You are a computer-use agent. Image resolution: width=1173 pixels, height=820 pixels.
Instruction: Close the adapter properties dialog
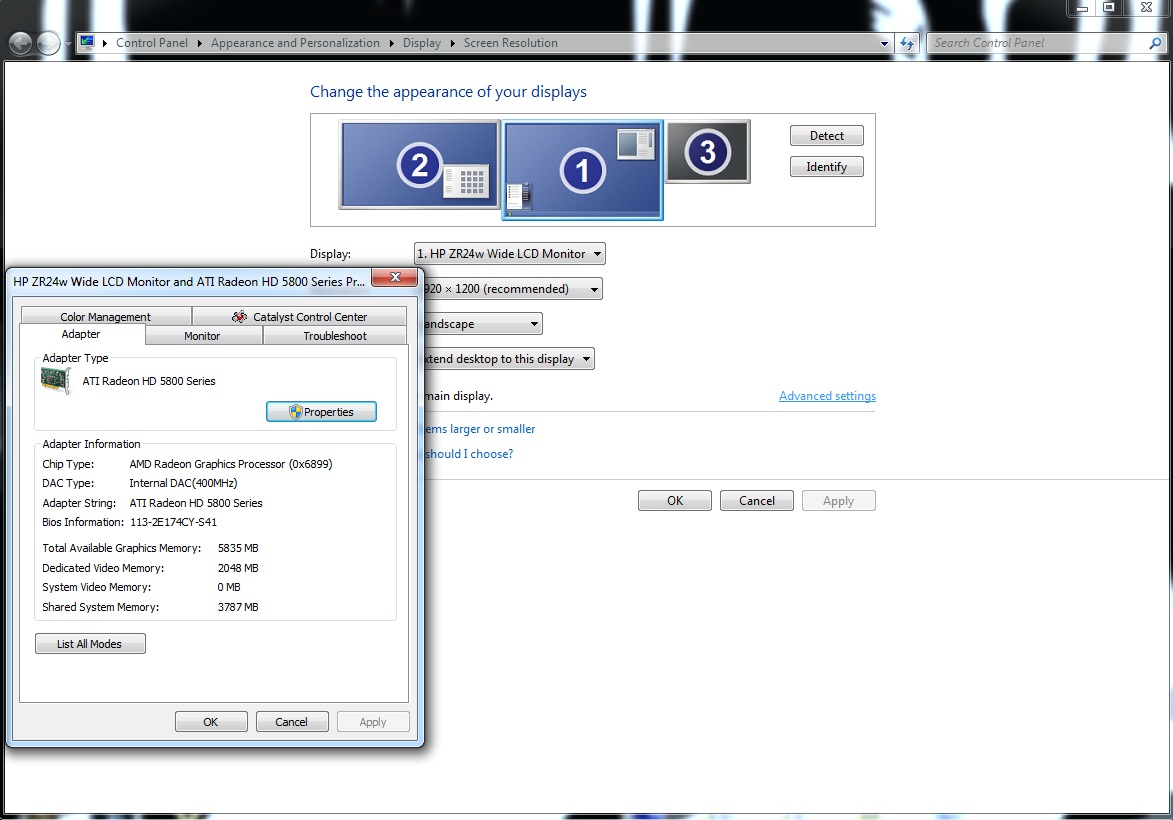coord(396,278)
